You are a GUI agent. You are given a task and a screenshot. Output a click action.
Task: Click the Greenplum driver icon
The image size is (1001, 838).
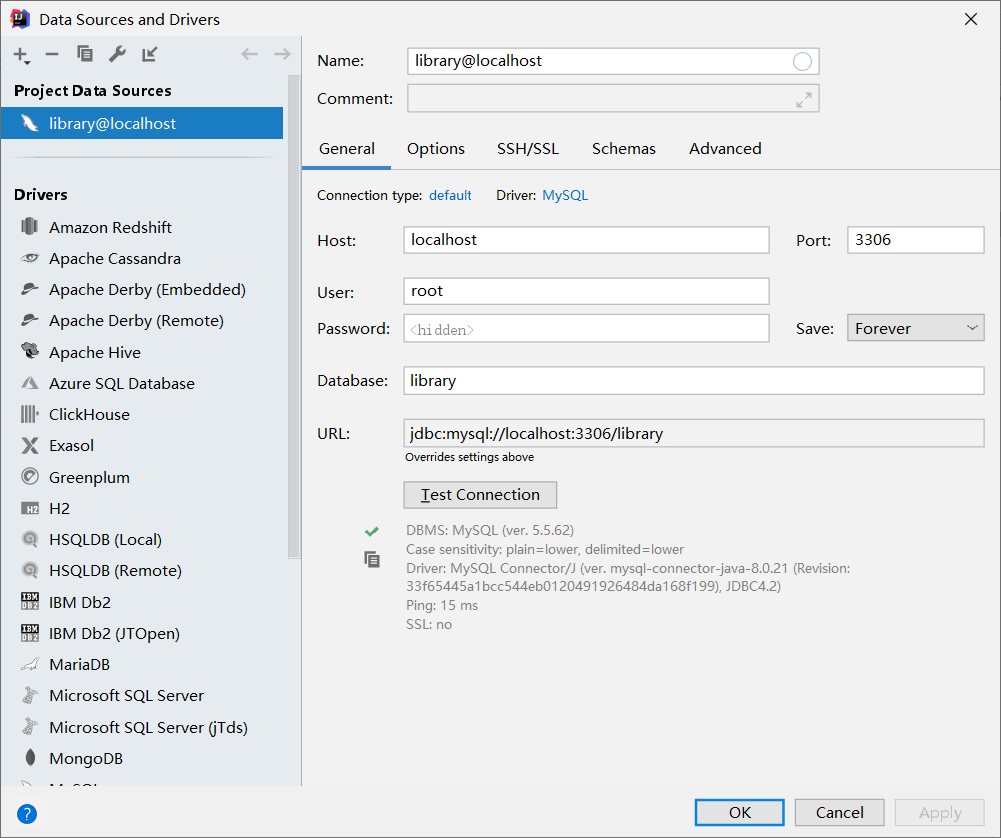coord(29,476)
